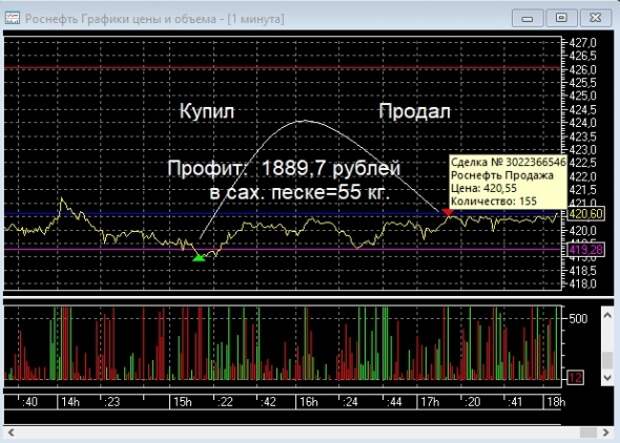
Task: Click the 14h time axis label
Action: tap(70, 402)
